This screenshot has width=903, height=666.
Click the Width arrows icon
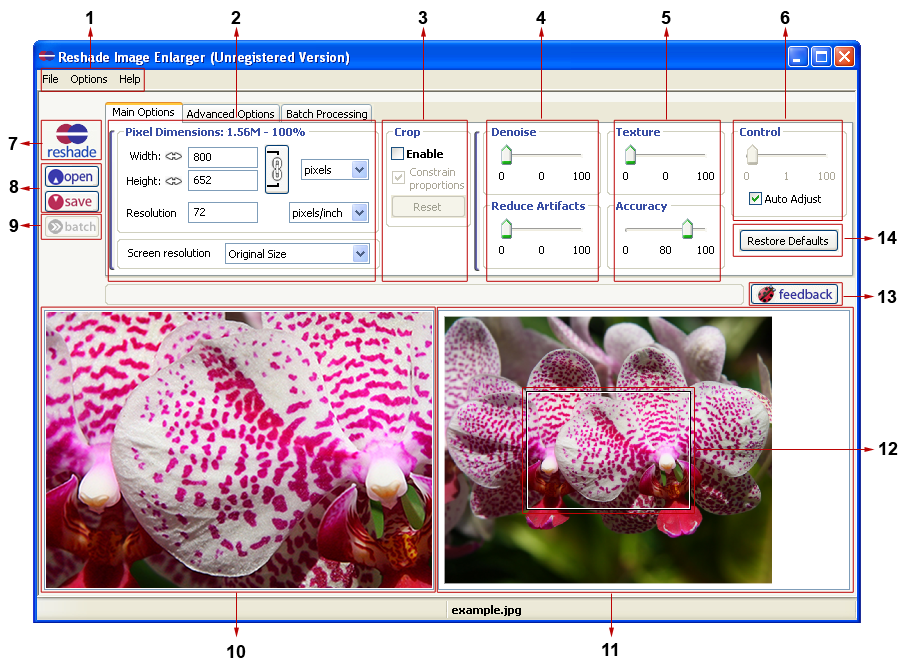click(174, 157)
